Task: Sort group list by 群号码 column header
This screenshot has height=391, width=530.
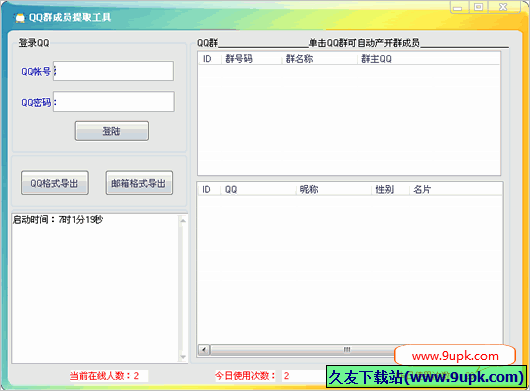Action: 251,59
